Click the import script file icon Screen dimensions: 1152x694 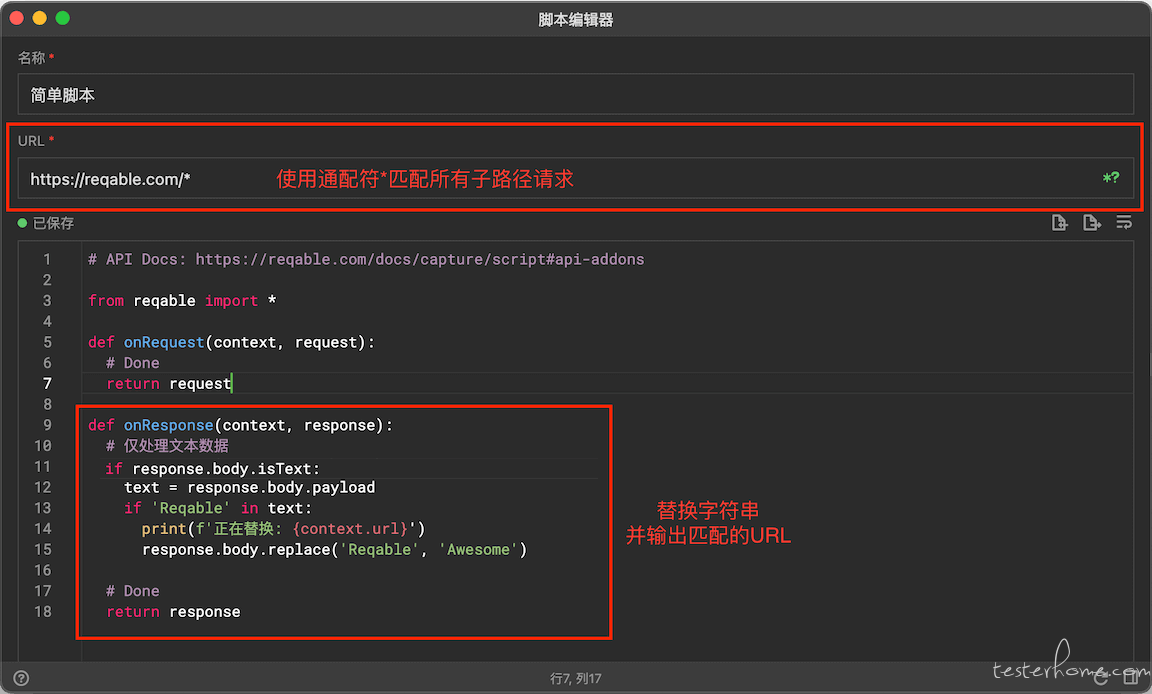pos(1059,223)
